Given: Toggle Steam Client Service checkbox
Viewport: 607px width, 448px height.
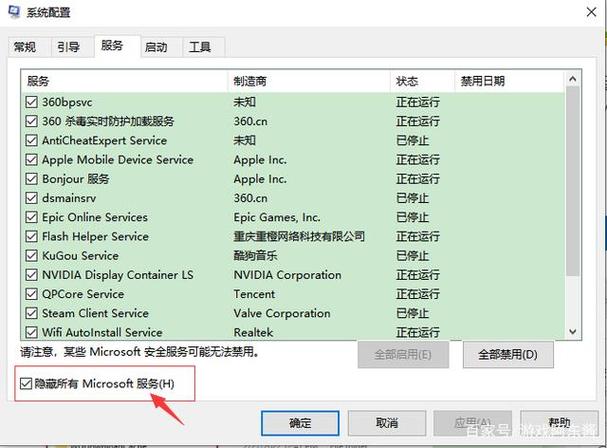Looking at the screenshot, I should point(31,313).
